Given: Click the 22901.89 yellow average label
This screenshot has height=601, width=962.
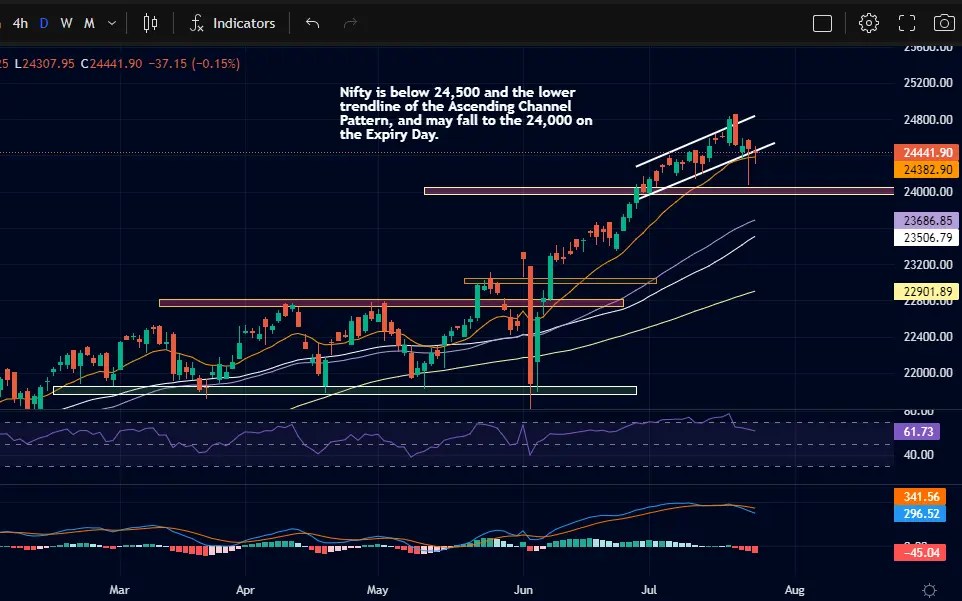Looking at the screenshot, I should [x=926, y=291].
